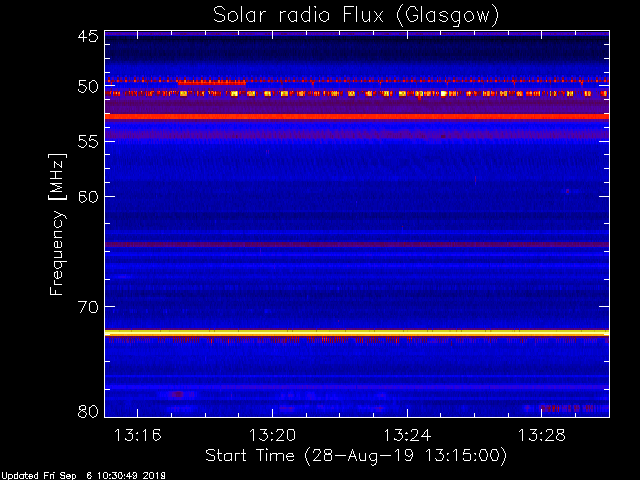Click the "Updated Fri Sep 6 10:30:49 2019" timestamp
Screen dimensions: 640x480
coord(83,476)
